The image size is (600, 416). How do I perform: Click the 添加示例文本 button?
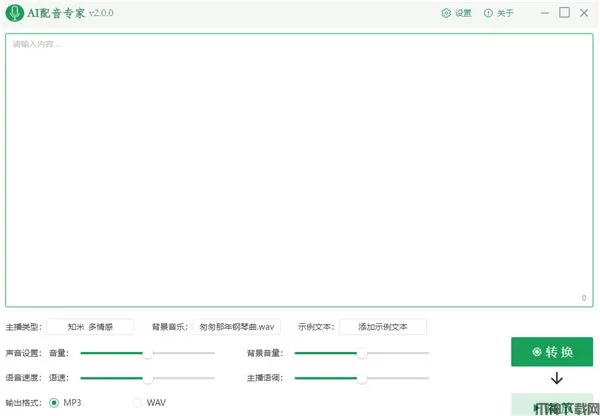coord(382,327)
